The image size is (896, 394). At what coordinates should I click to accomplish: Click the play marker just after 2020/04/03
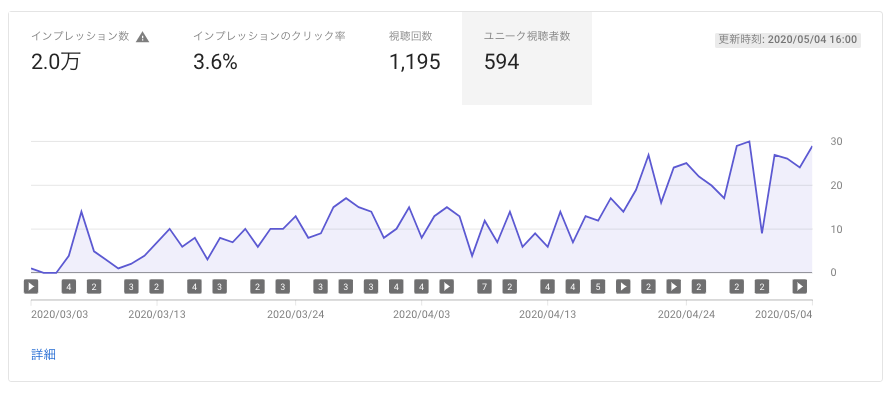pos(447,286)
